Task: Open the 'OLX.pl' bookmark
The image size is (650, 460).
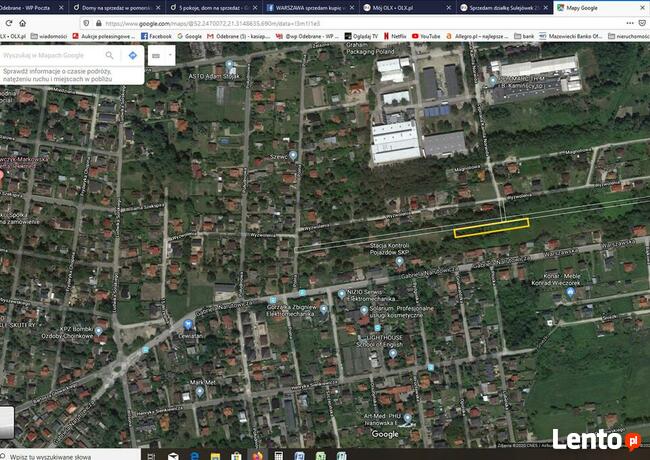Action: (12, 36)
